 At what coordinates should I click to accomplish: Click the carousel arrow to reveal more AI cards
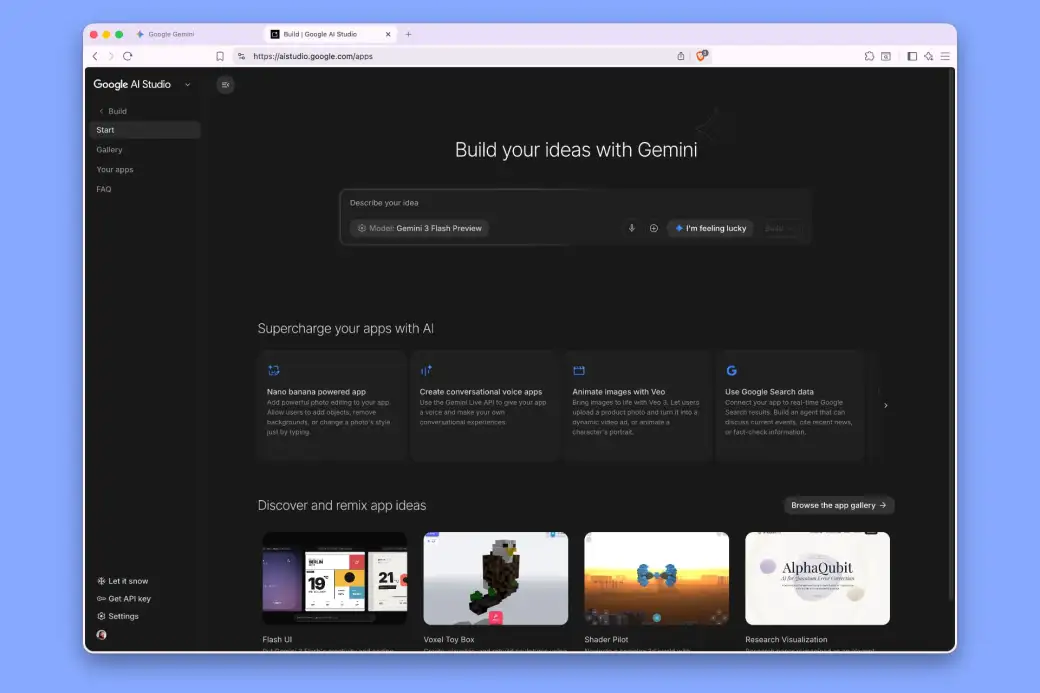tap(885, 406)
